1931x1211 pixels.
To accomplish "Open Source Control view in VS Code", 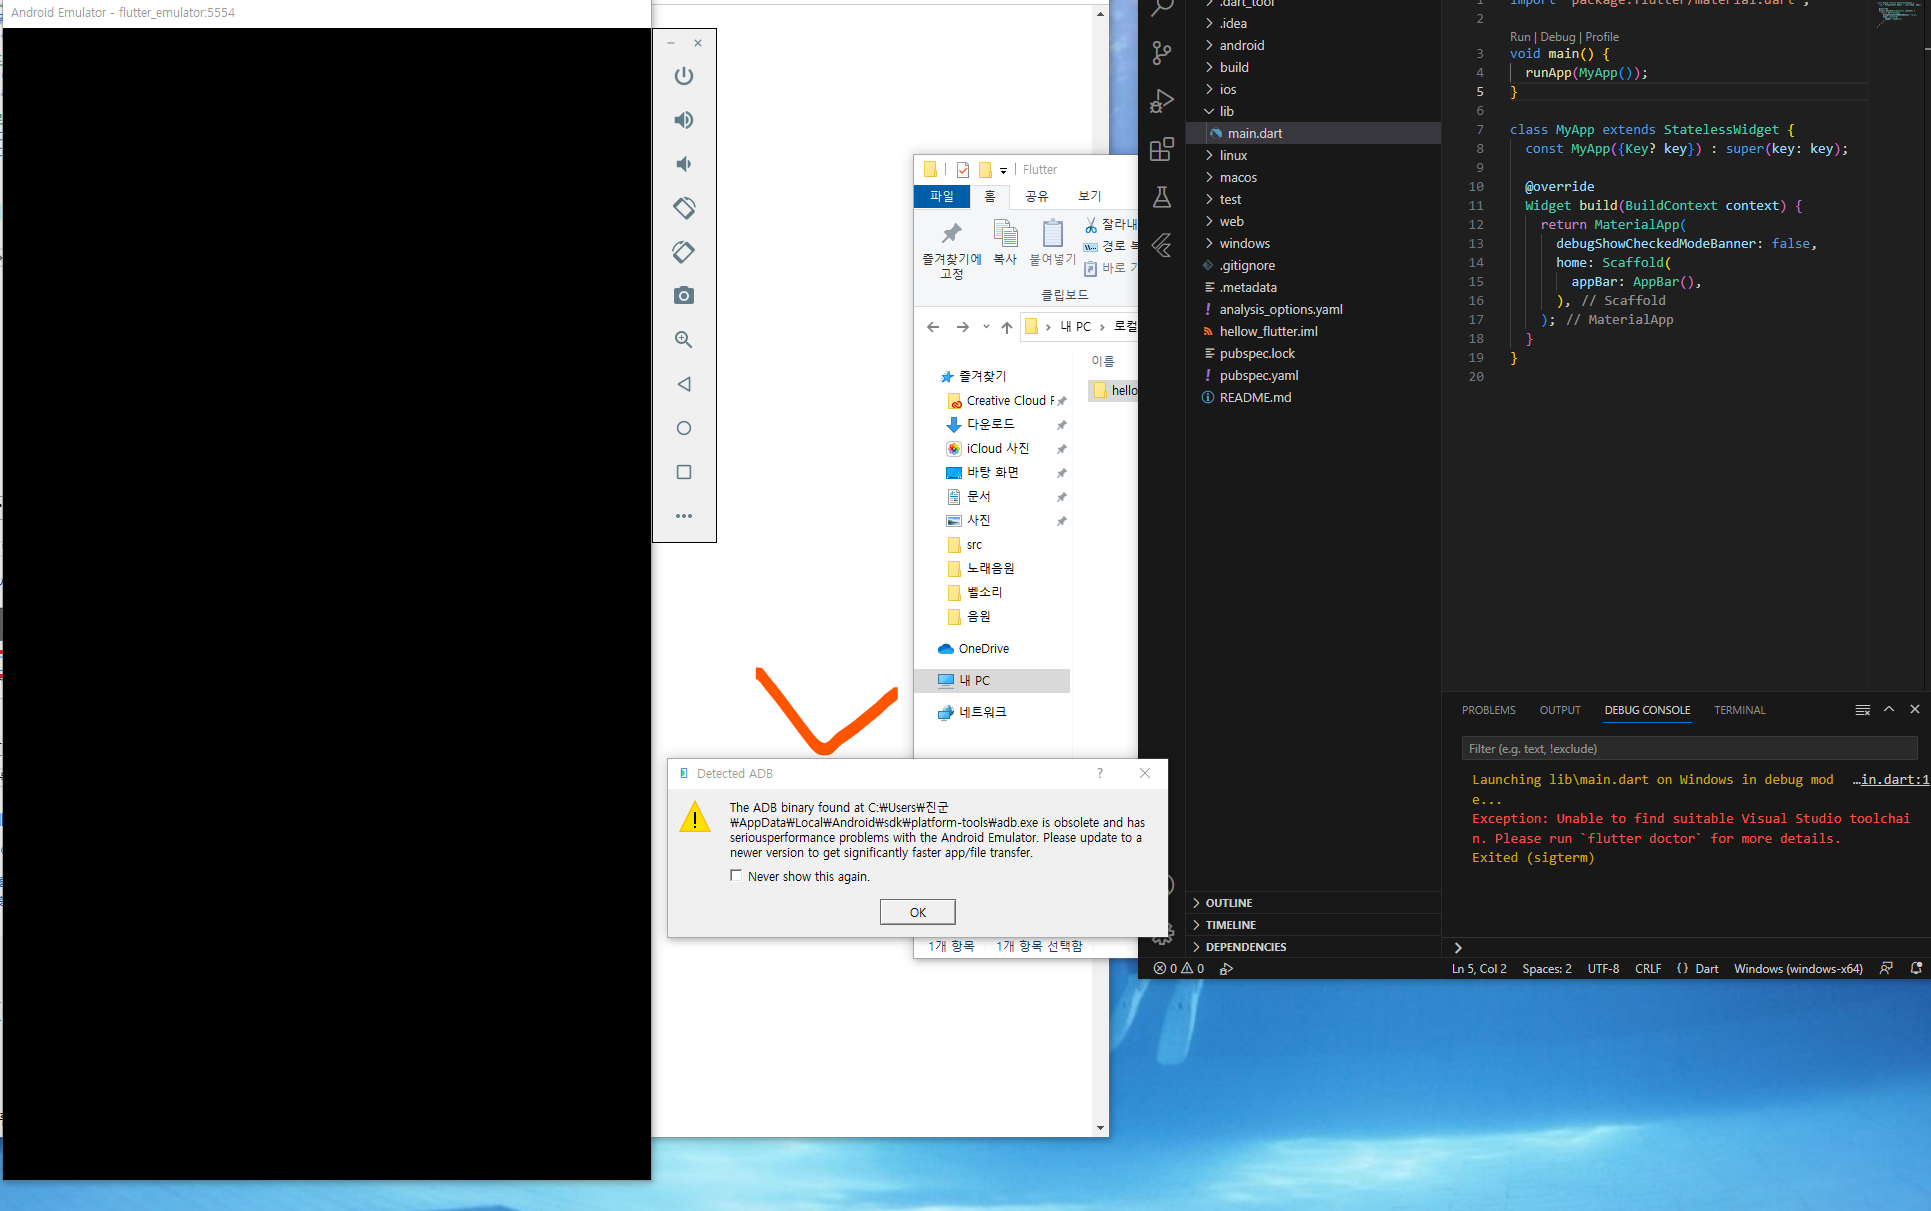I will click(1162, 53).
